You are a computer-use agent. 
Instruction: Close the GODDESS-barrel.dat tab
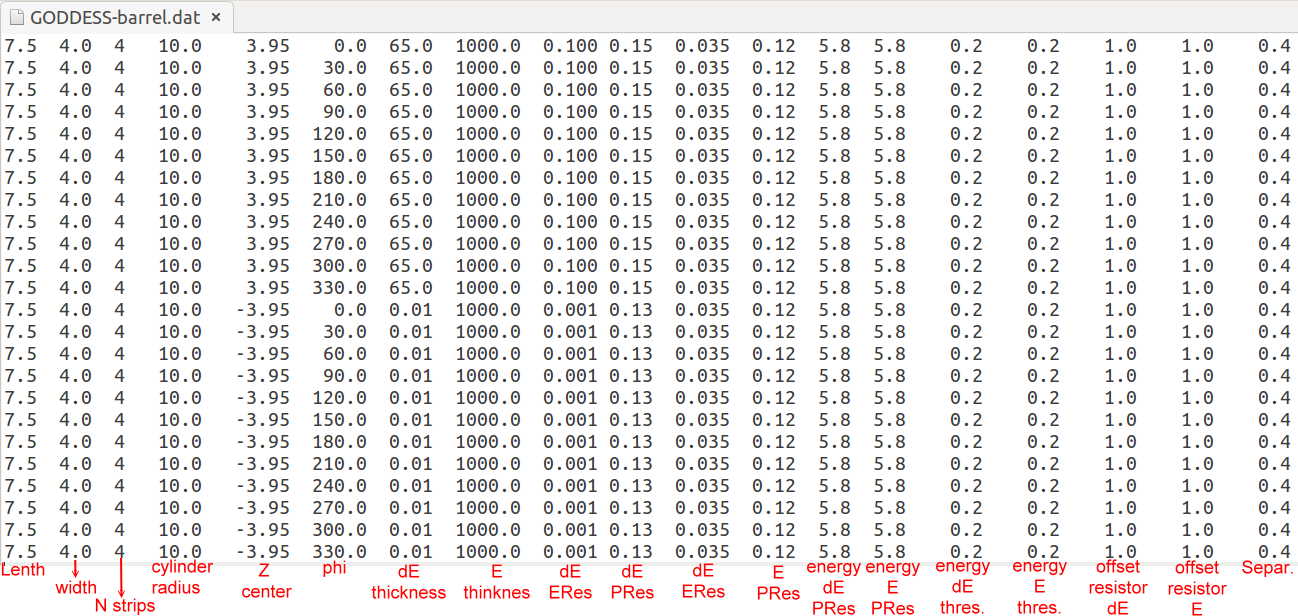click(x=216, y=18)
